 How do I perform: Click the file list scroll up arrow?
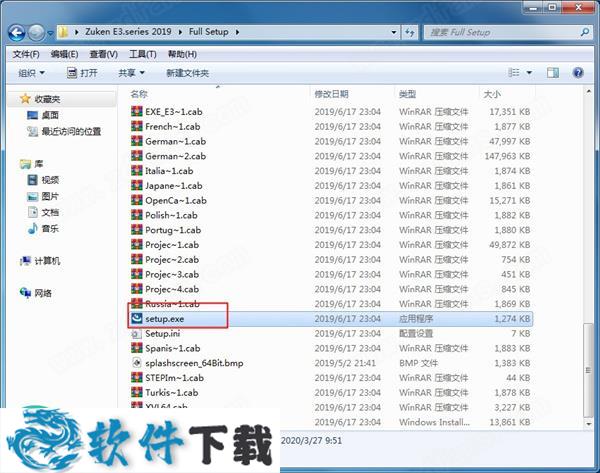click(589, 91)
